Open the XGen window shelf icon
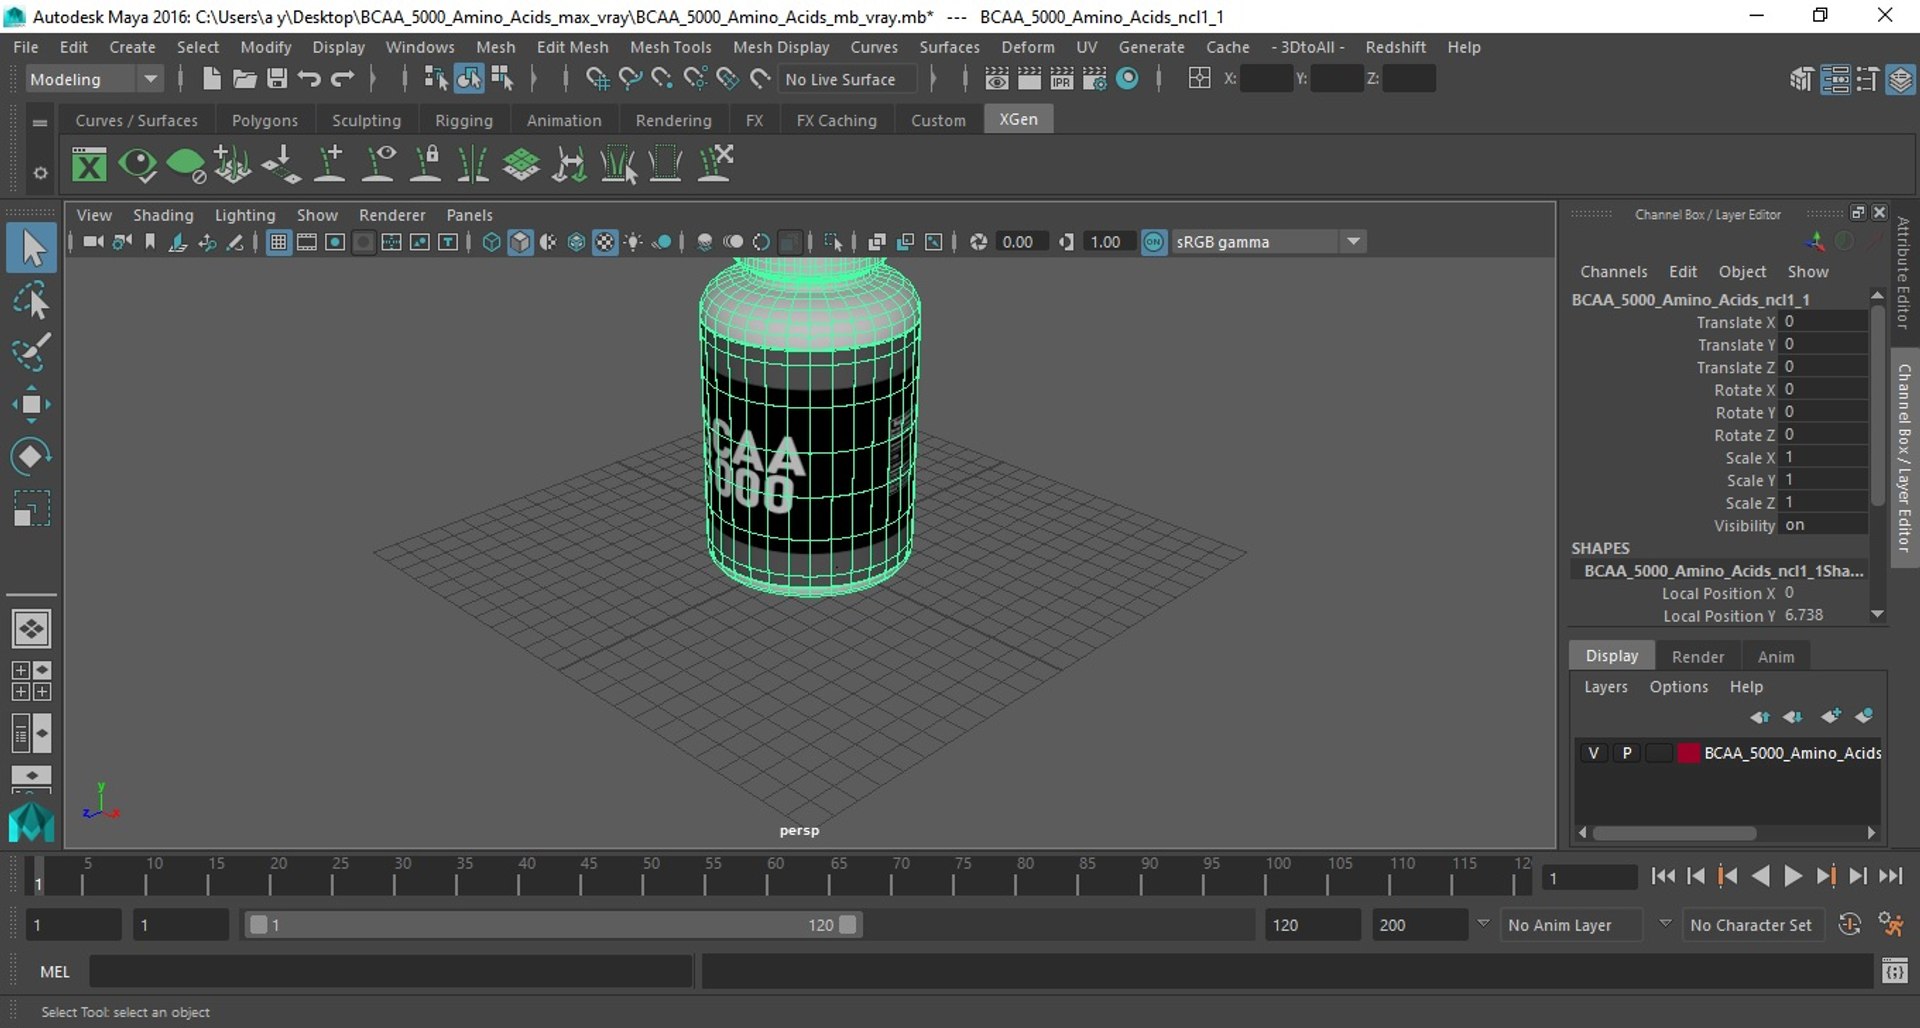This screenshot has height=1028, width=1920. pyautogui.click(x=89, y=164)
